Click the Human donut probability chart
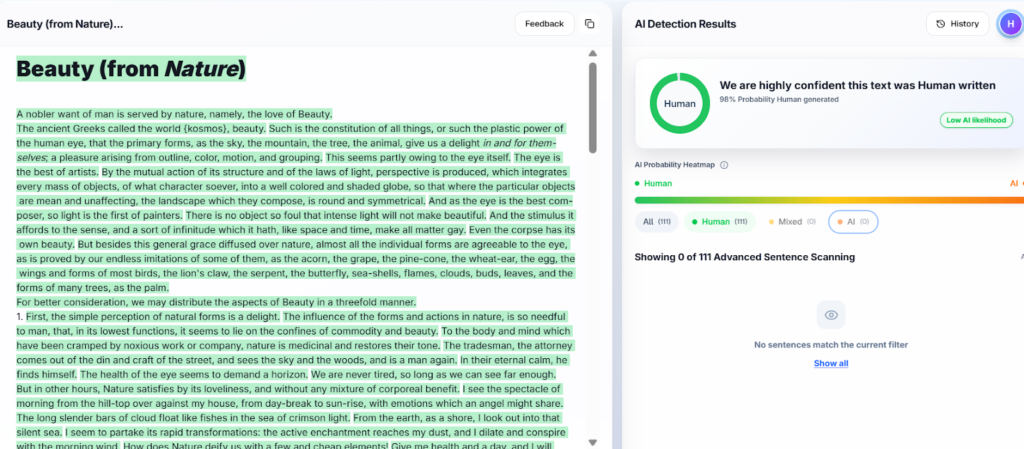This screenshot has width=1024, height=449. click(x=679, y=103)
